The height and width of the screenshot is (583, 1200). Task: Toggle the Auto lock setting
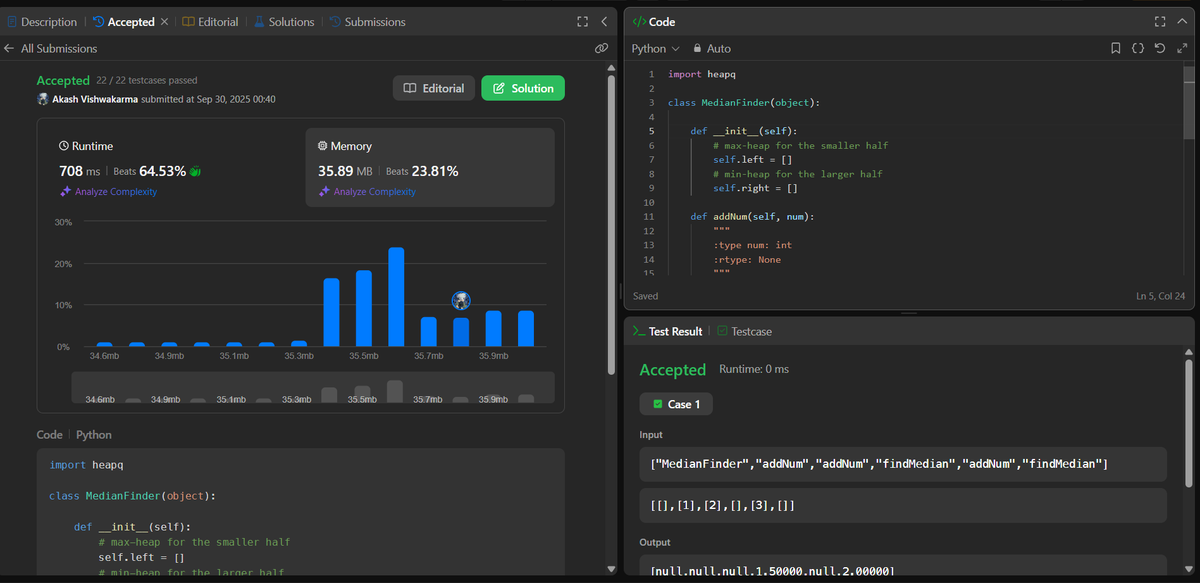pyautogui.click(x=712, y=48)
